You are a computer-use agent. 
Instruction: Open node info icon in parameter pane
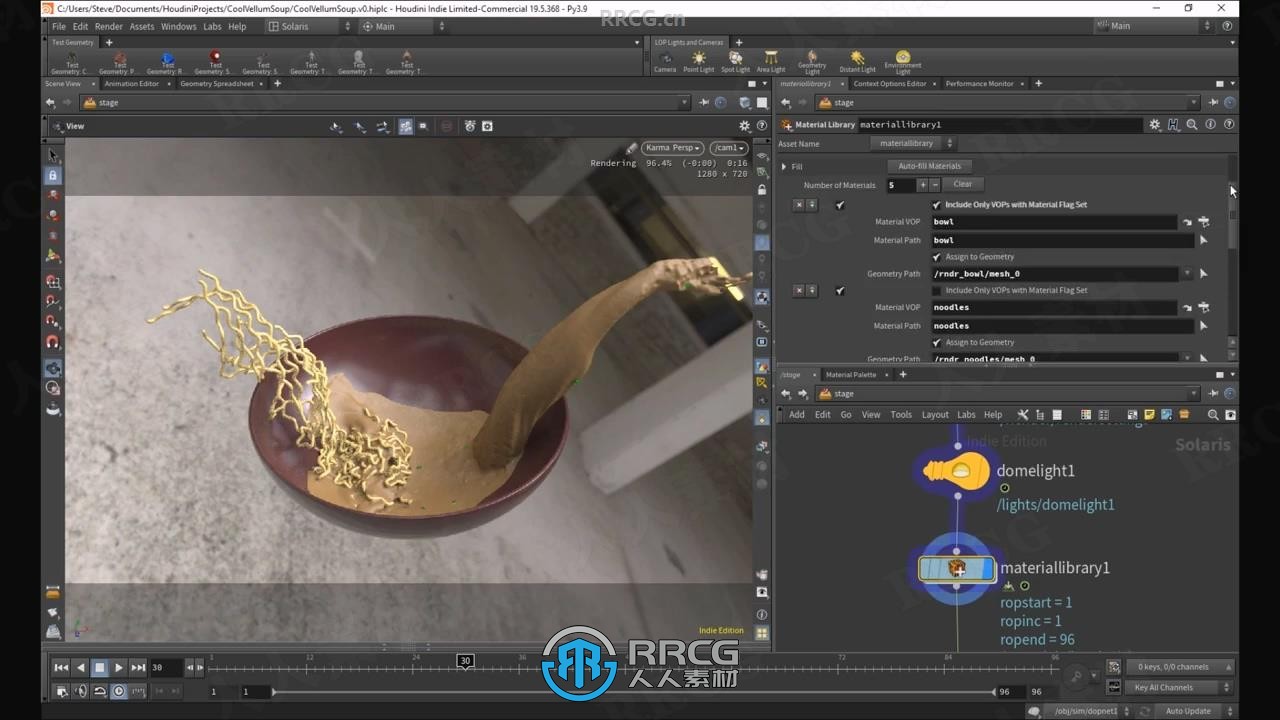1211,125
